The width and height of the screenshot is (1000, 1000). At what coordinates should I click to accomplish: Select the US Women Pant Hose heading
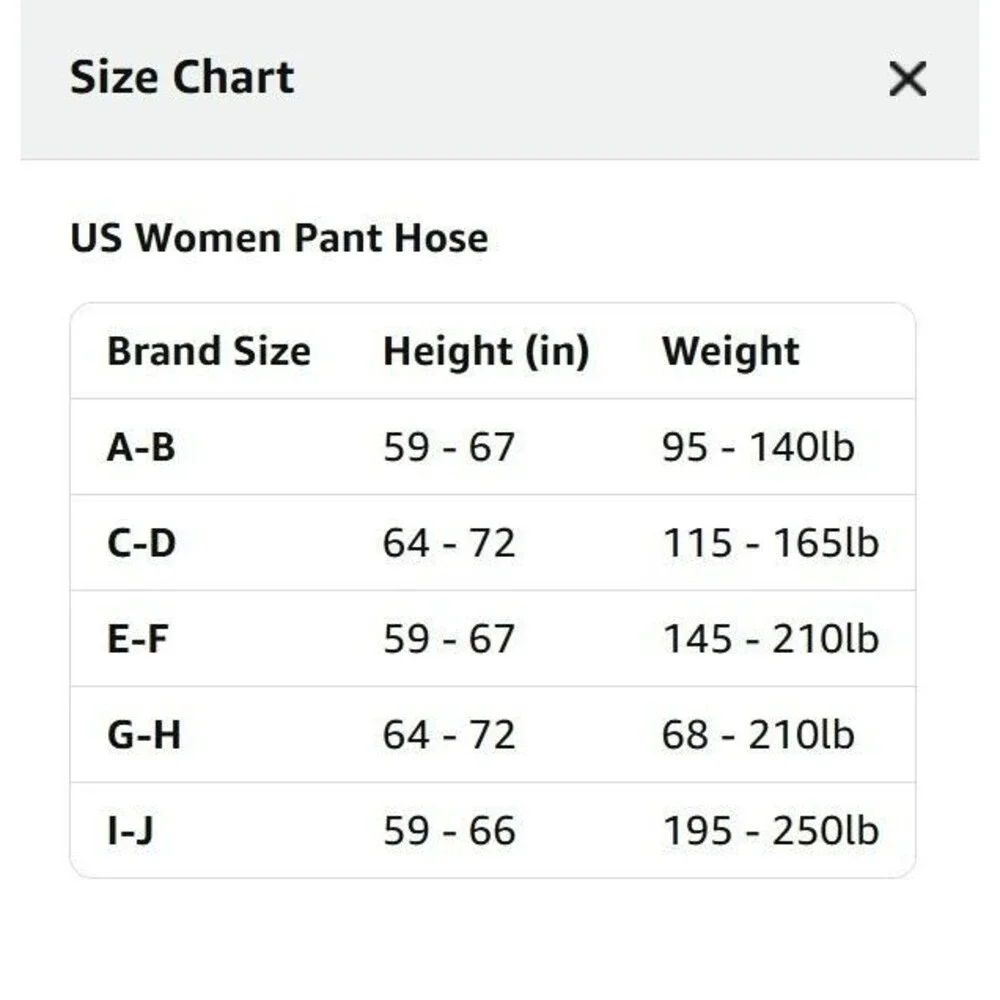279,239
